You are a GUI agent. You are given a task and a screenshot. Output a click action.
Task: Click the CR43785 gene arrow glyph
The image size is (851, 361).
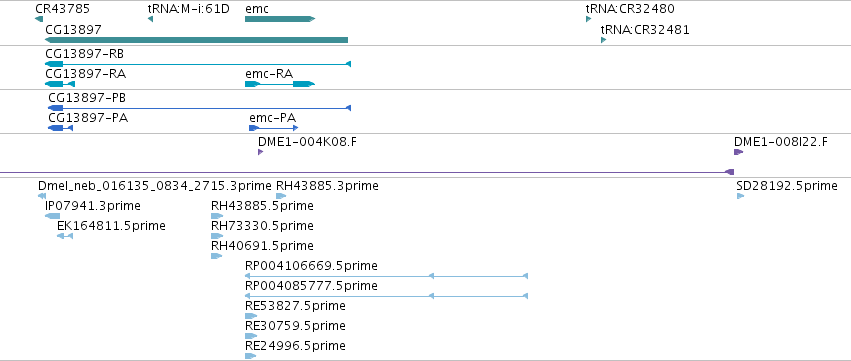[x=39, y=19]
